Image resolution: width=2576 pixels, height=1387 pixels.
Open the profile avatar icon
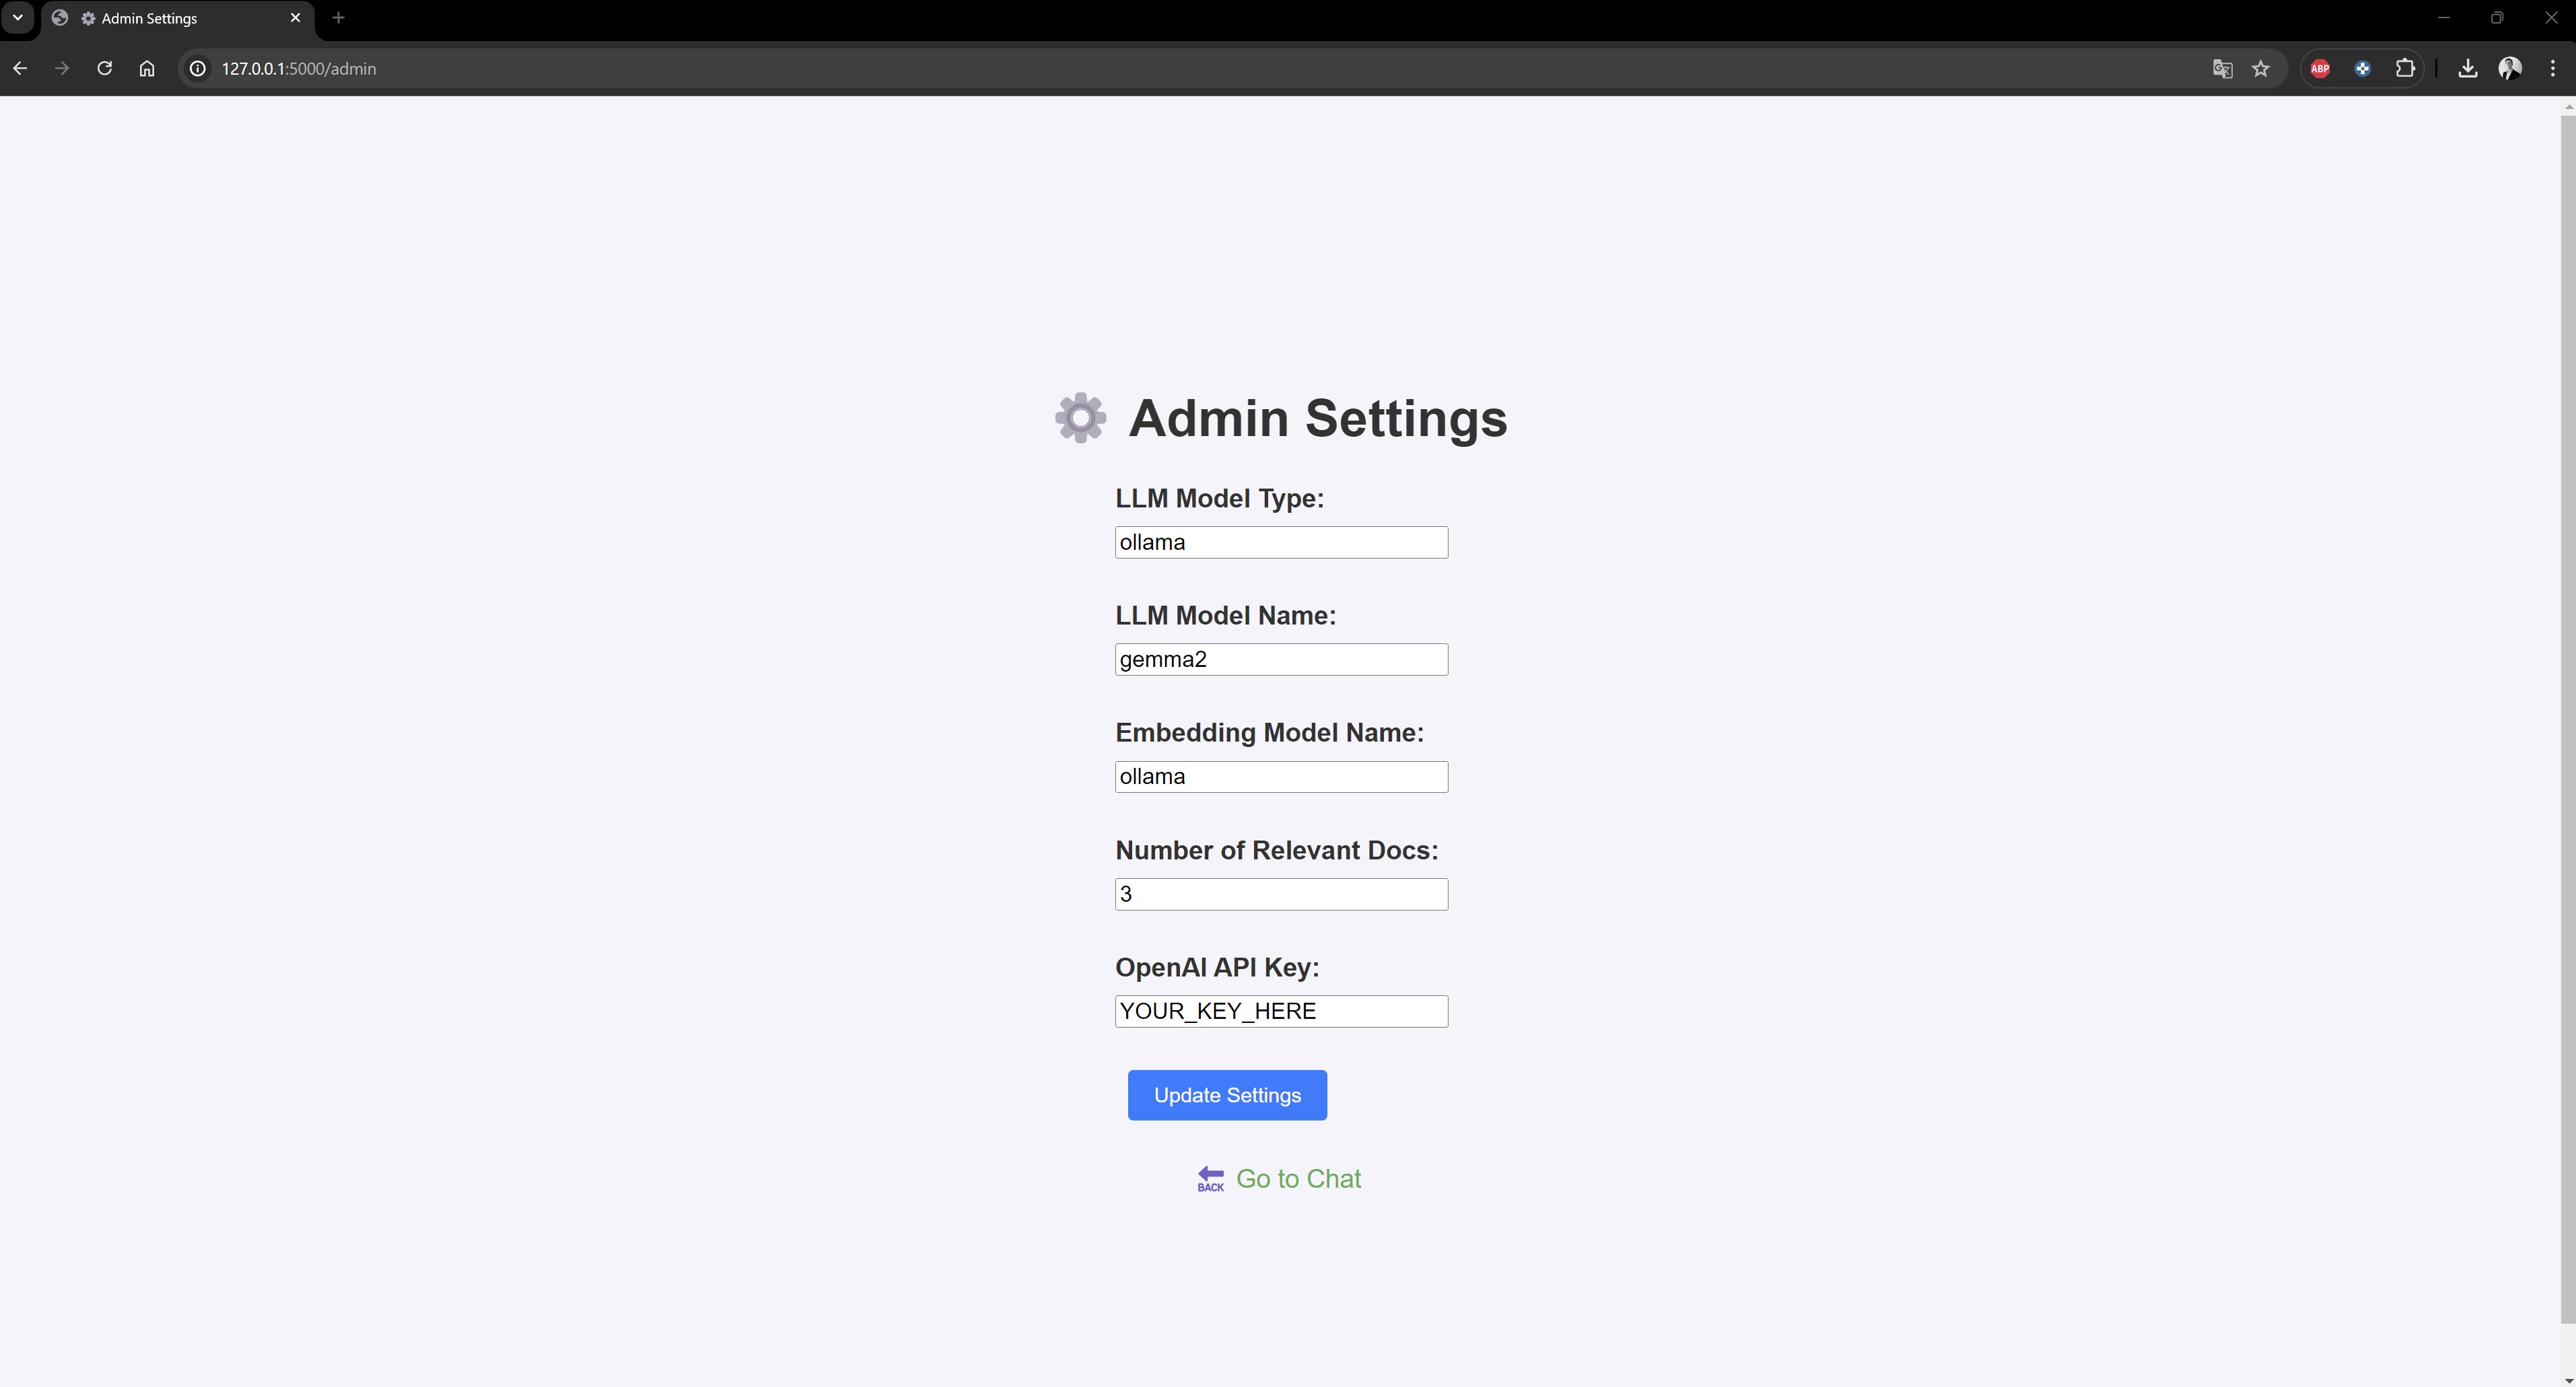tap(2510, 68)
